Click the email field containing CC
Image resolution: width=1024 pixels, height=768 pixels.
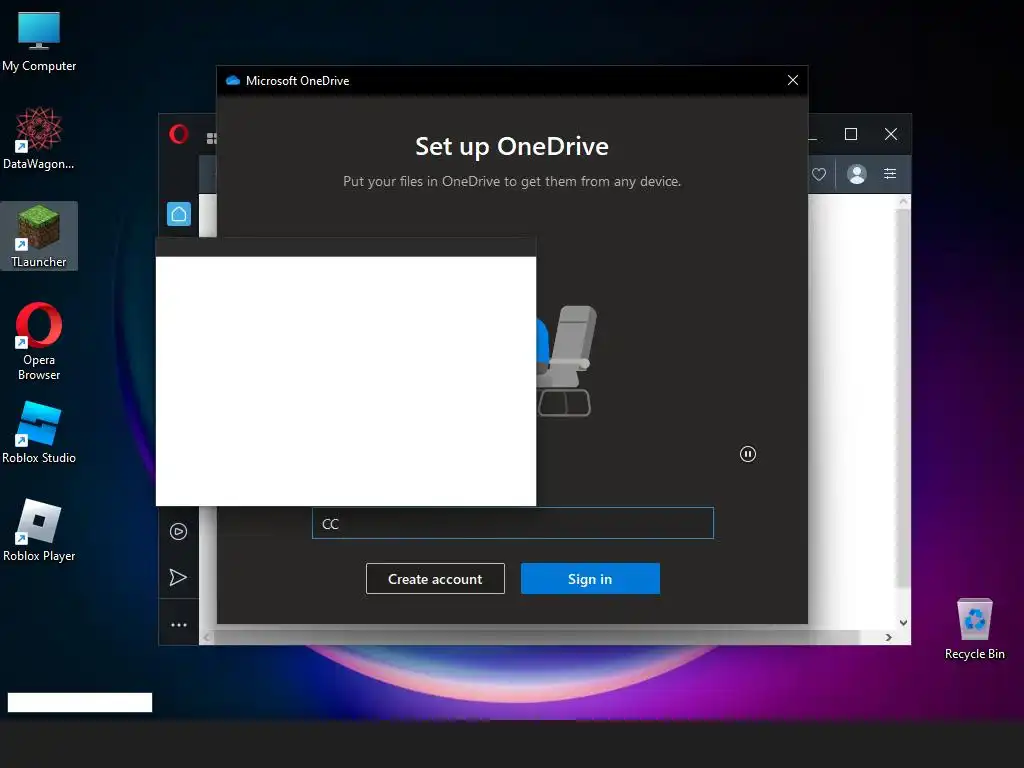(x=513, y=523)
